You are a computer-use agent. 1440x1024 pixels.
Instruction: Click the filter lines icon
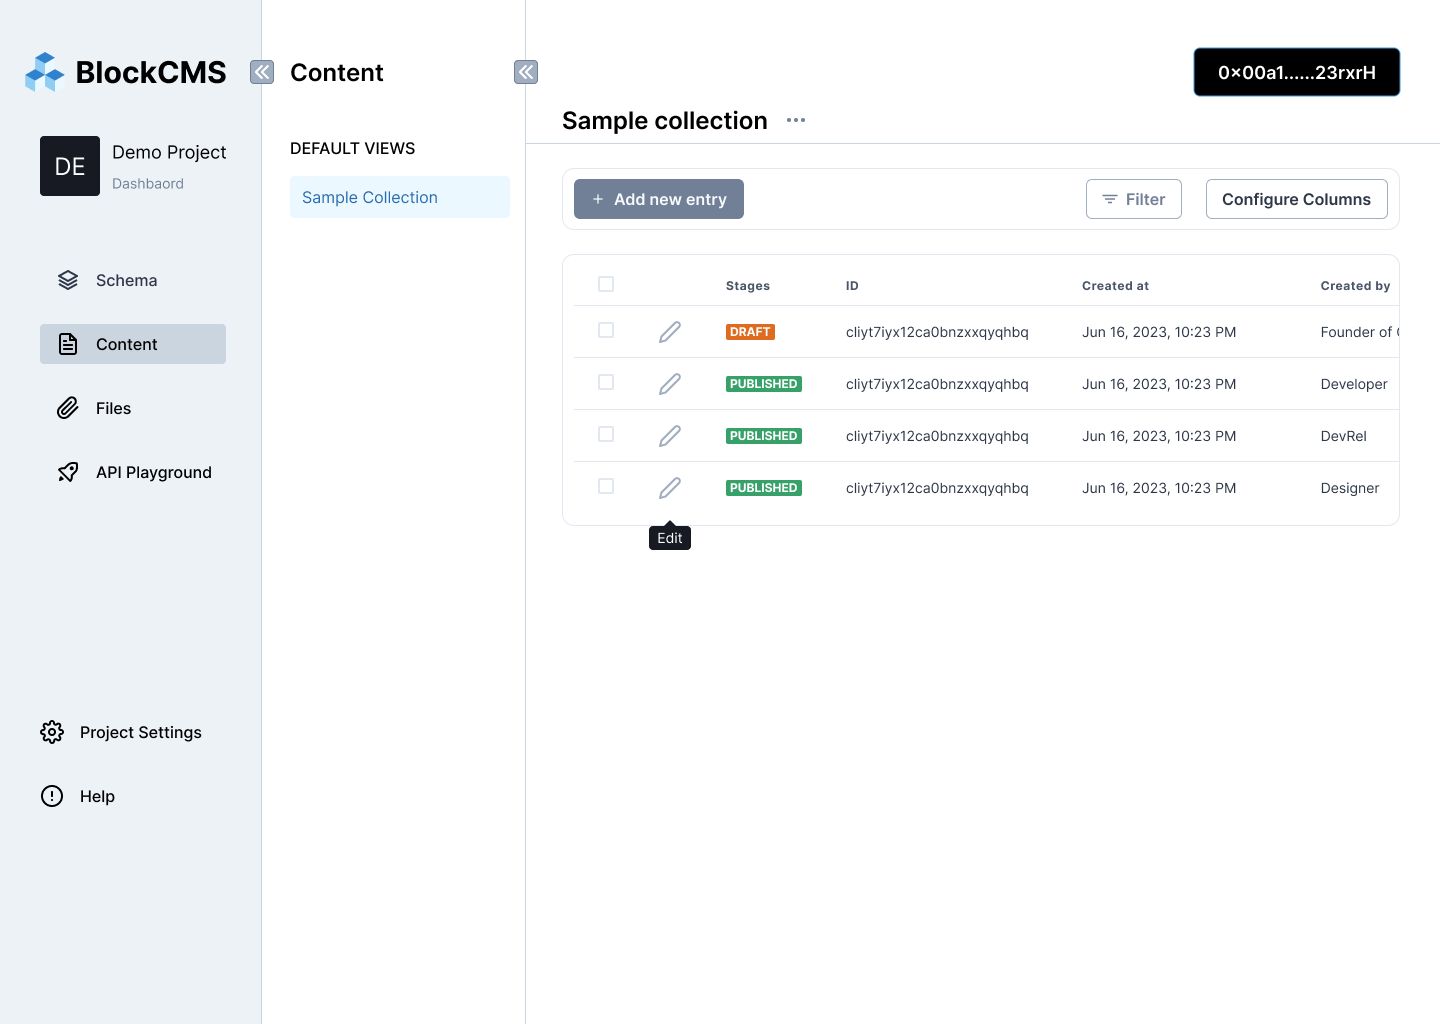(1110, 199)
